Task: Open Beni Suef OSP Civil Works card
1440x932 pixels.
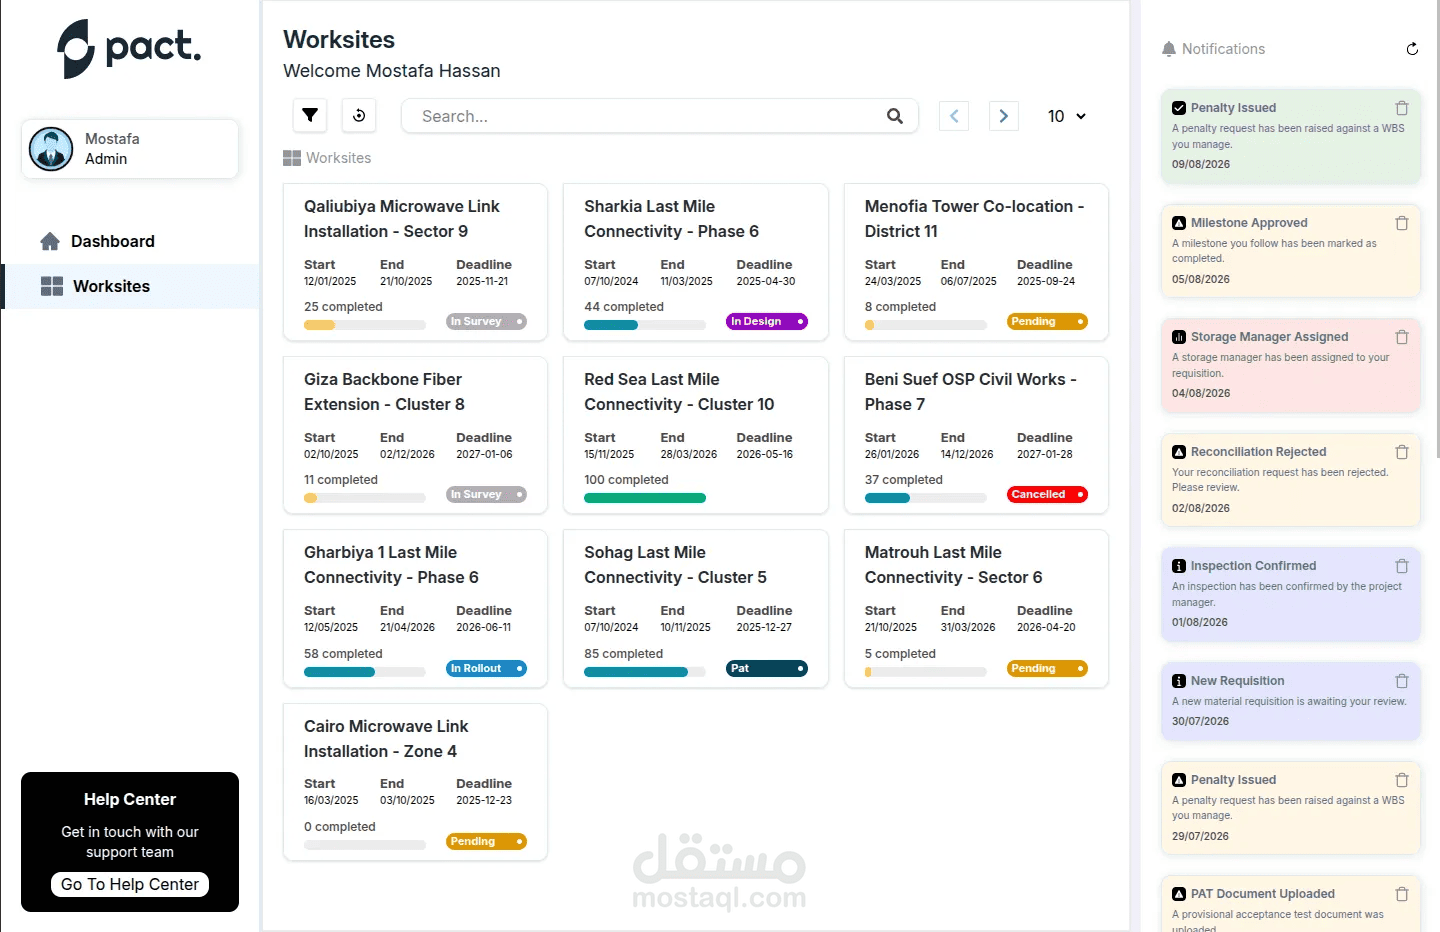Action: (976, 435)
